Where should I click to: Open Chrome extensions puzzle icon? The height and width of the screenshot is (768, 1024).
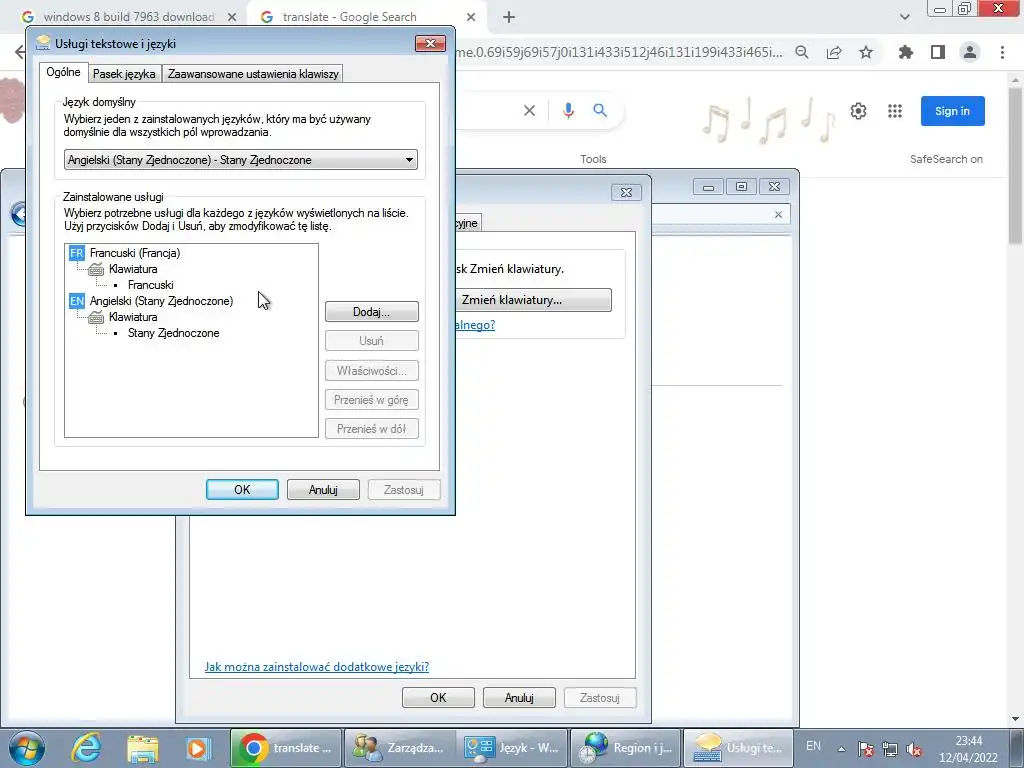[x=906, y=52]
